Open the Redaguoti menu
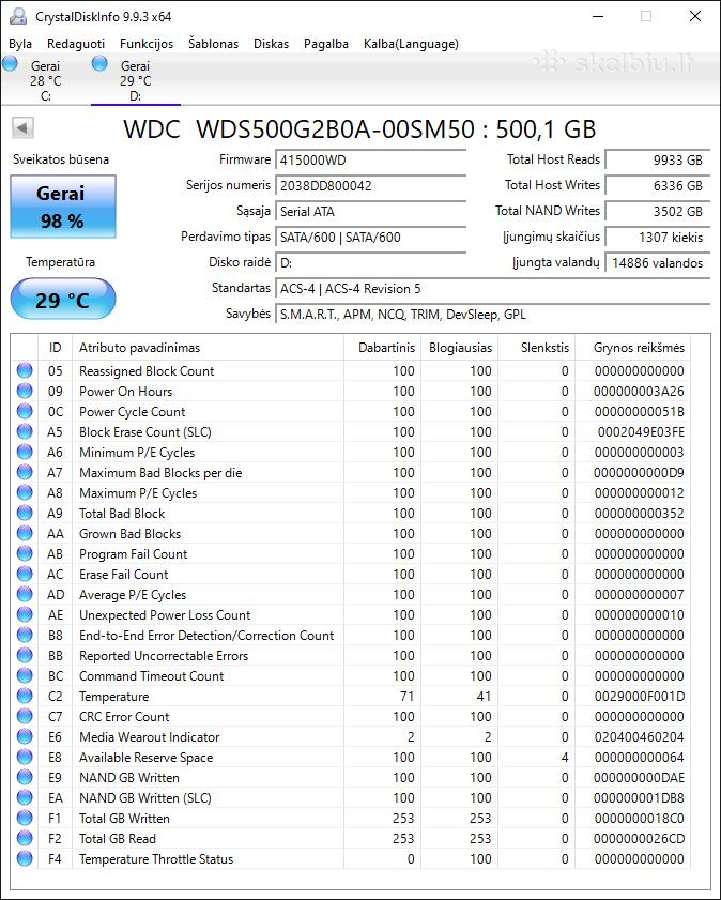The image size is (721, 900). coord(76,44)
